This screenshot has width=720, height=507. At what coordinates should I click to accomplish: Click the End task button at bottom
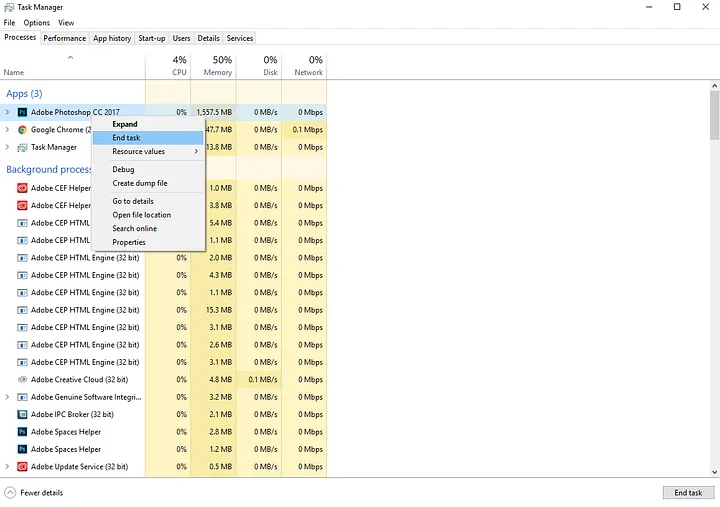click(688, 493)
